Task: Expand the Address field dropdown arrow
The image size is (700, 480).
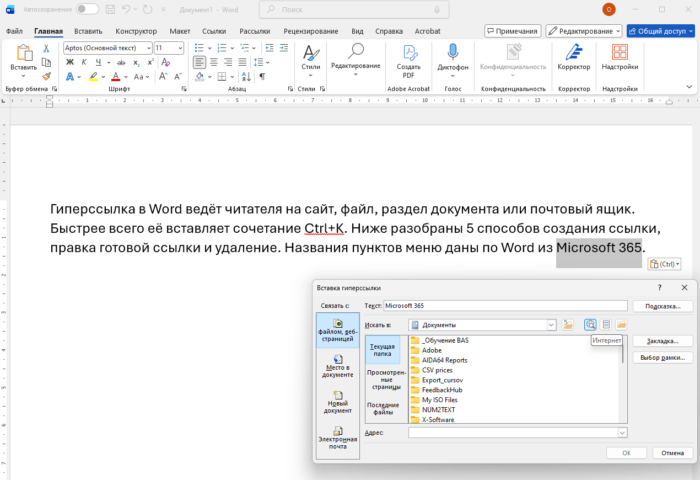Action: point(622,432)
